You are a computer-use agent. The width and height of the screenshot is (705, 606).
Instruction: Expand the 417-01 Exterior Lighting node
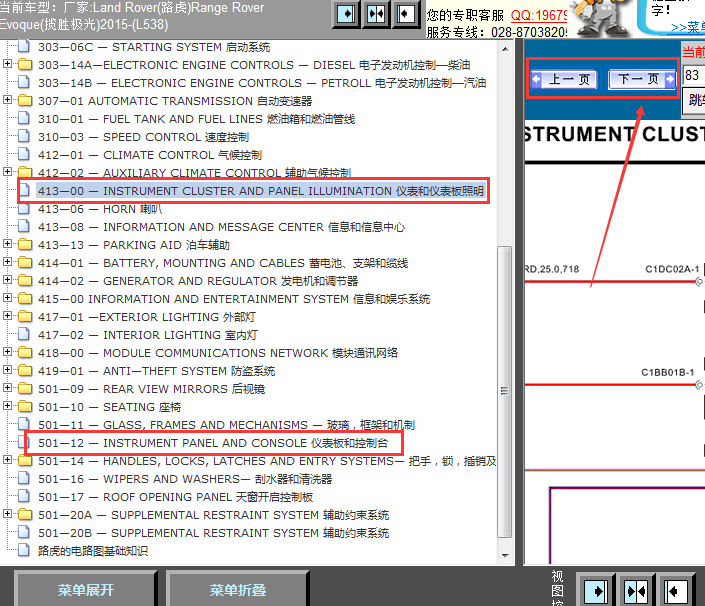pos(7,316)
